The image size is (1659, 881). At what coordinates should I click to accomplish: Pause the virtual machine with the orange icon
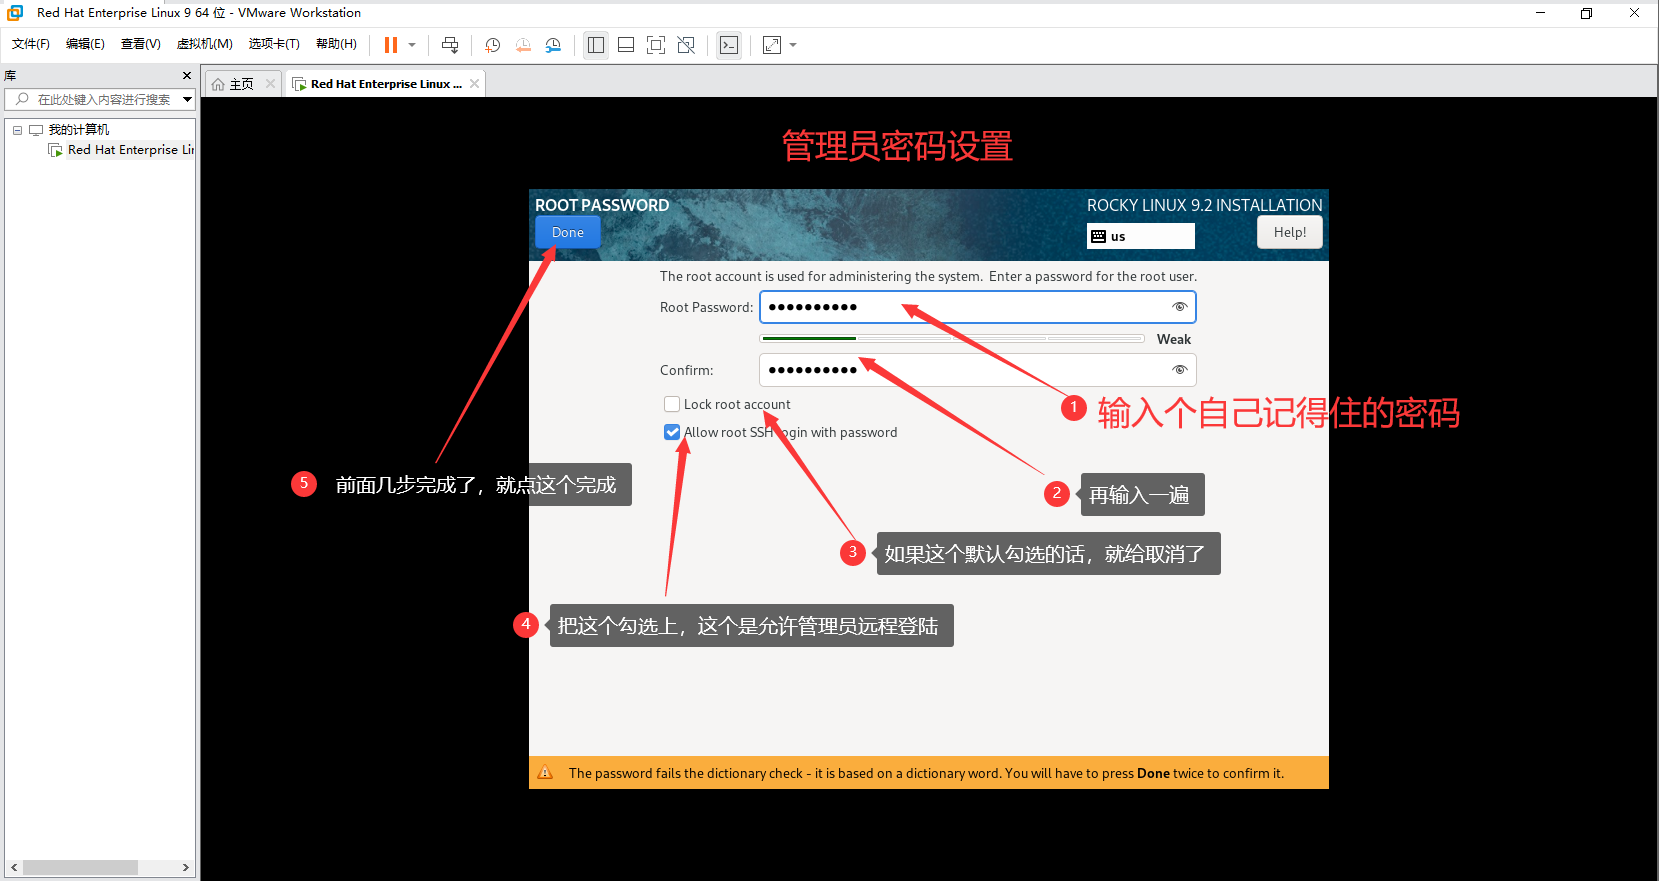[x=391, y=45]
